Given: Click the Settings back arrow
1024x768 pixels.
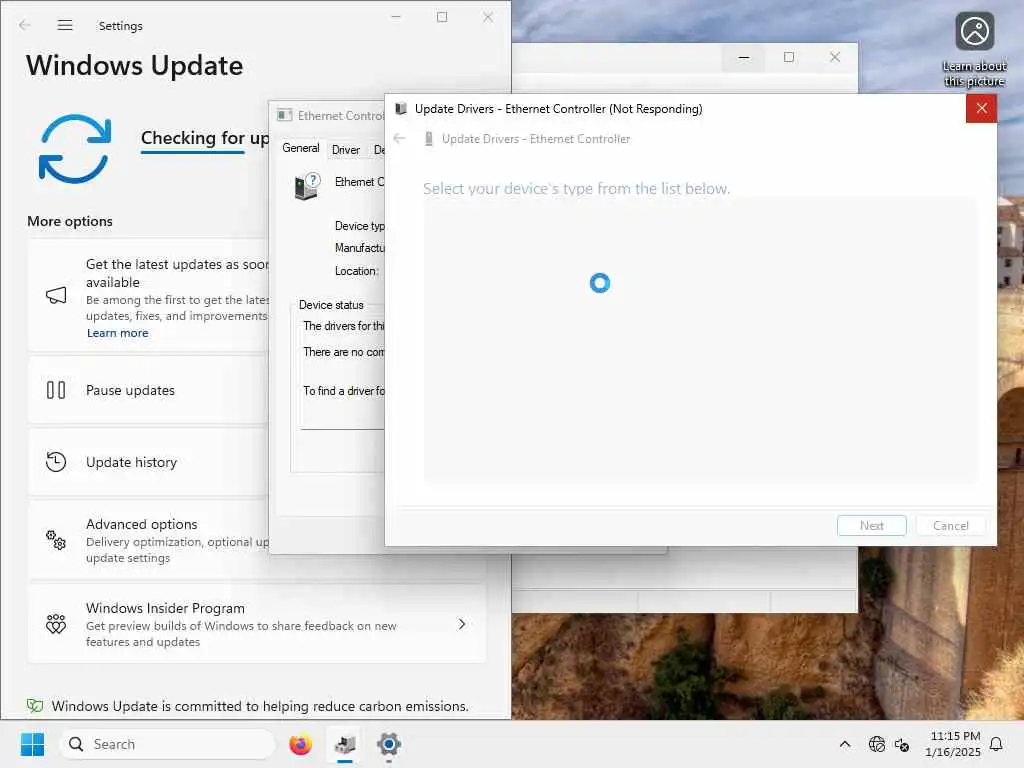Looking at the screenshot, I should click(25, 25).
